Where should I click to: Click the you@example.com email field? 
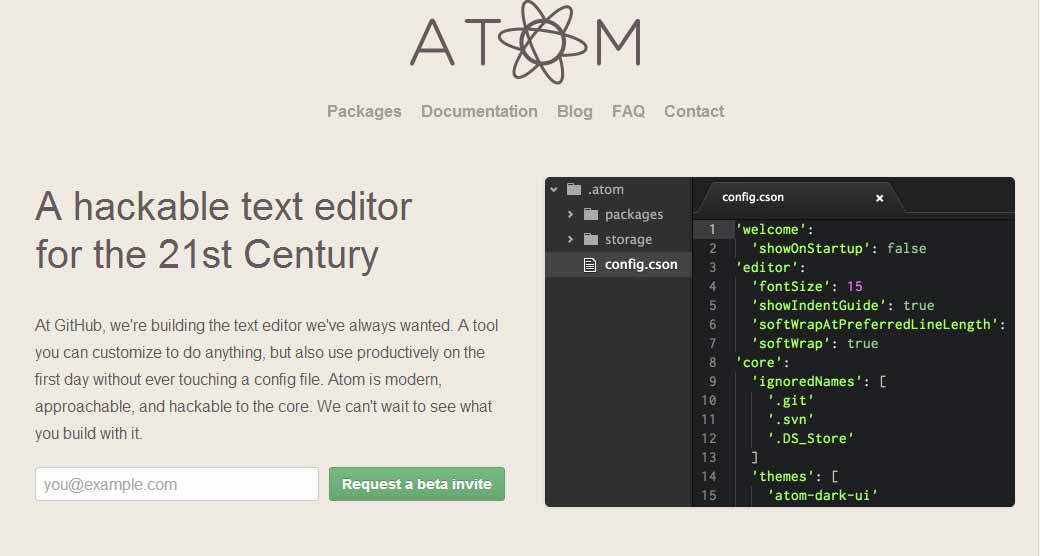pos(176,484)
